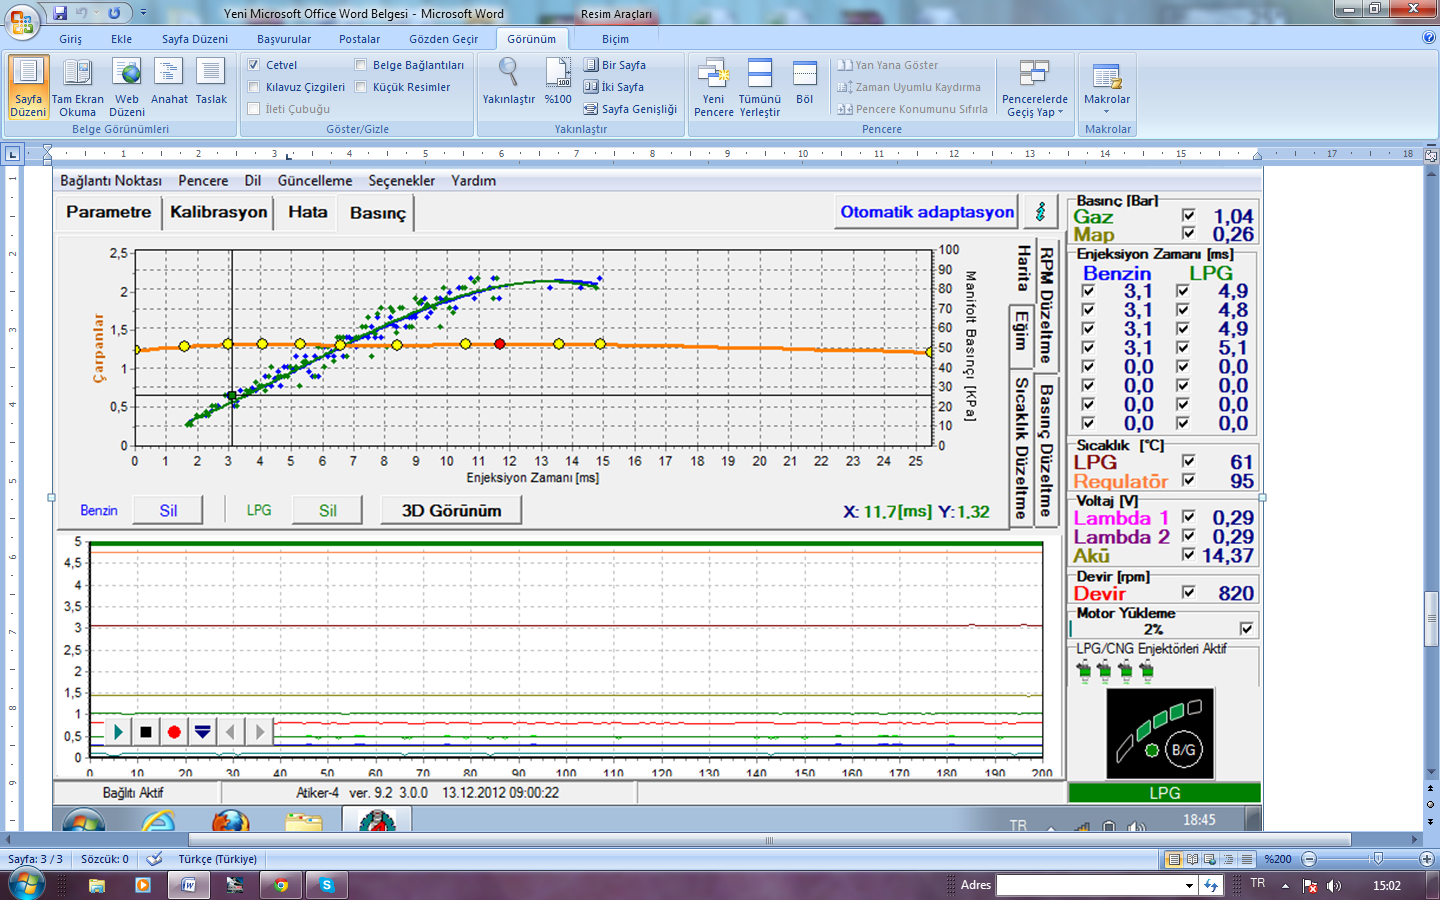
Task: Toggle the Devir rpm checkbox in the picture
Action: point(1188,592)
